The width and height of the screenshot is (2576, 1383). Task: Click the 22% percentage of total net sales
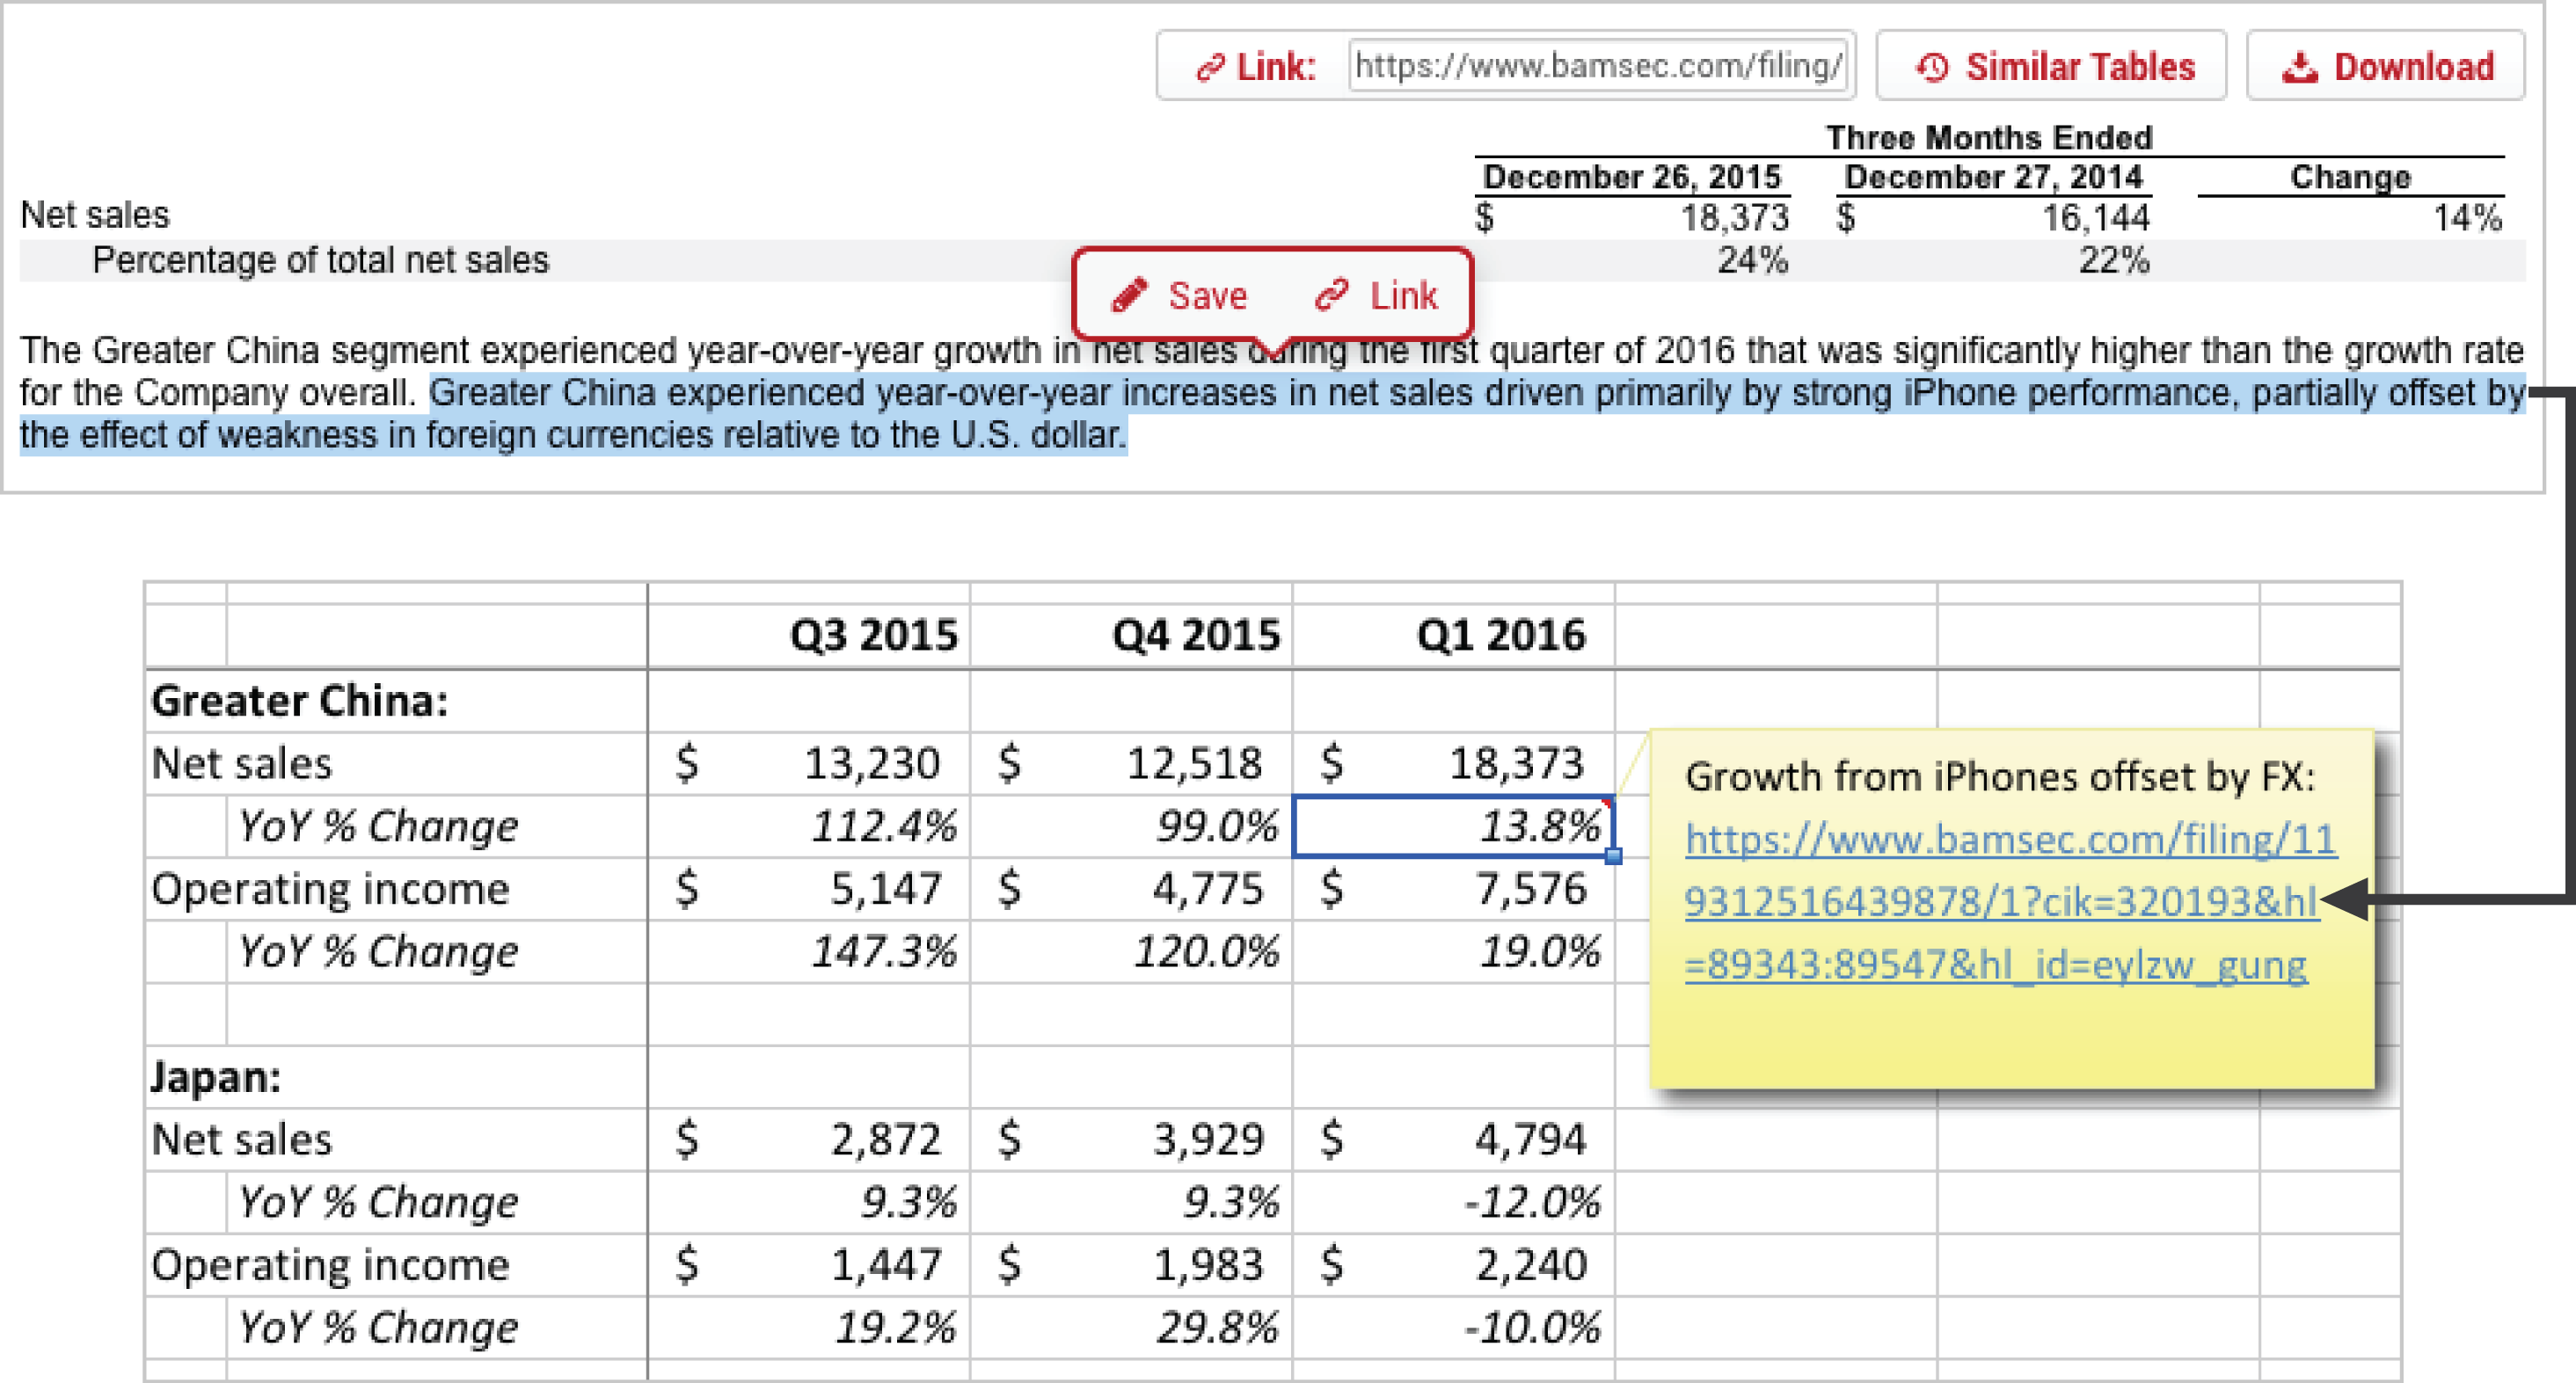click(2114, 260)
